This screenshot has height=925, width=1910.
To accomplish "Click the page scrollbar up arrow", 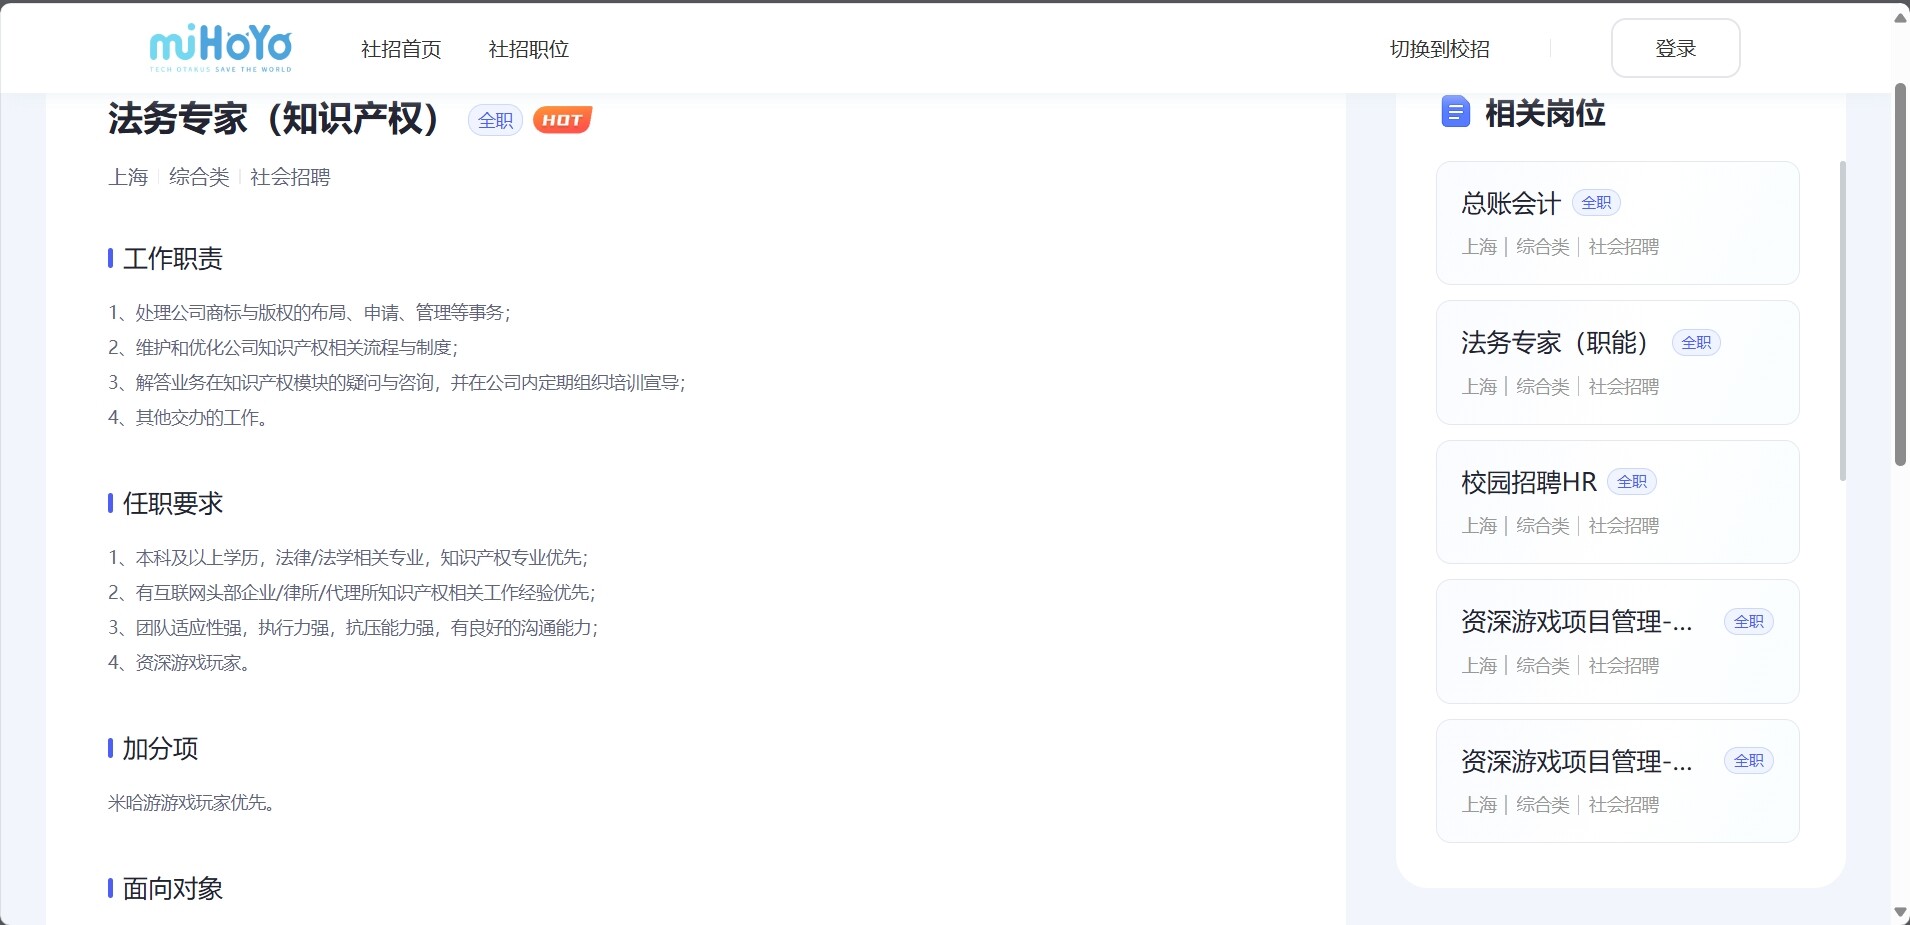I will [1900, 18].
